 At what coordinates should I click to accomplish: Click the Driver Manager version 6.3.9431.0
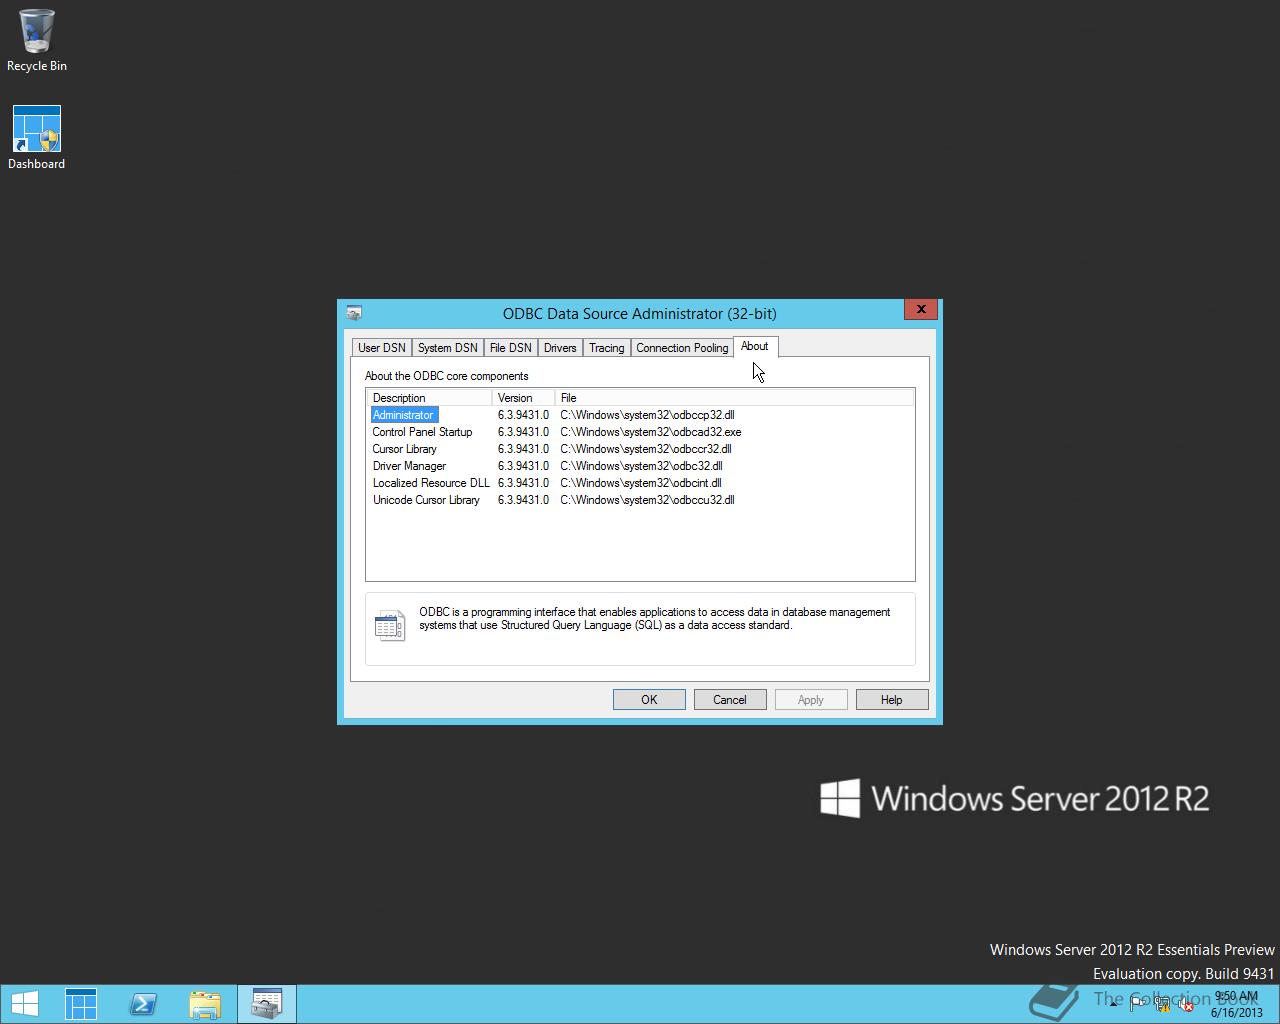(x=523, y=466)
